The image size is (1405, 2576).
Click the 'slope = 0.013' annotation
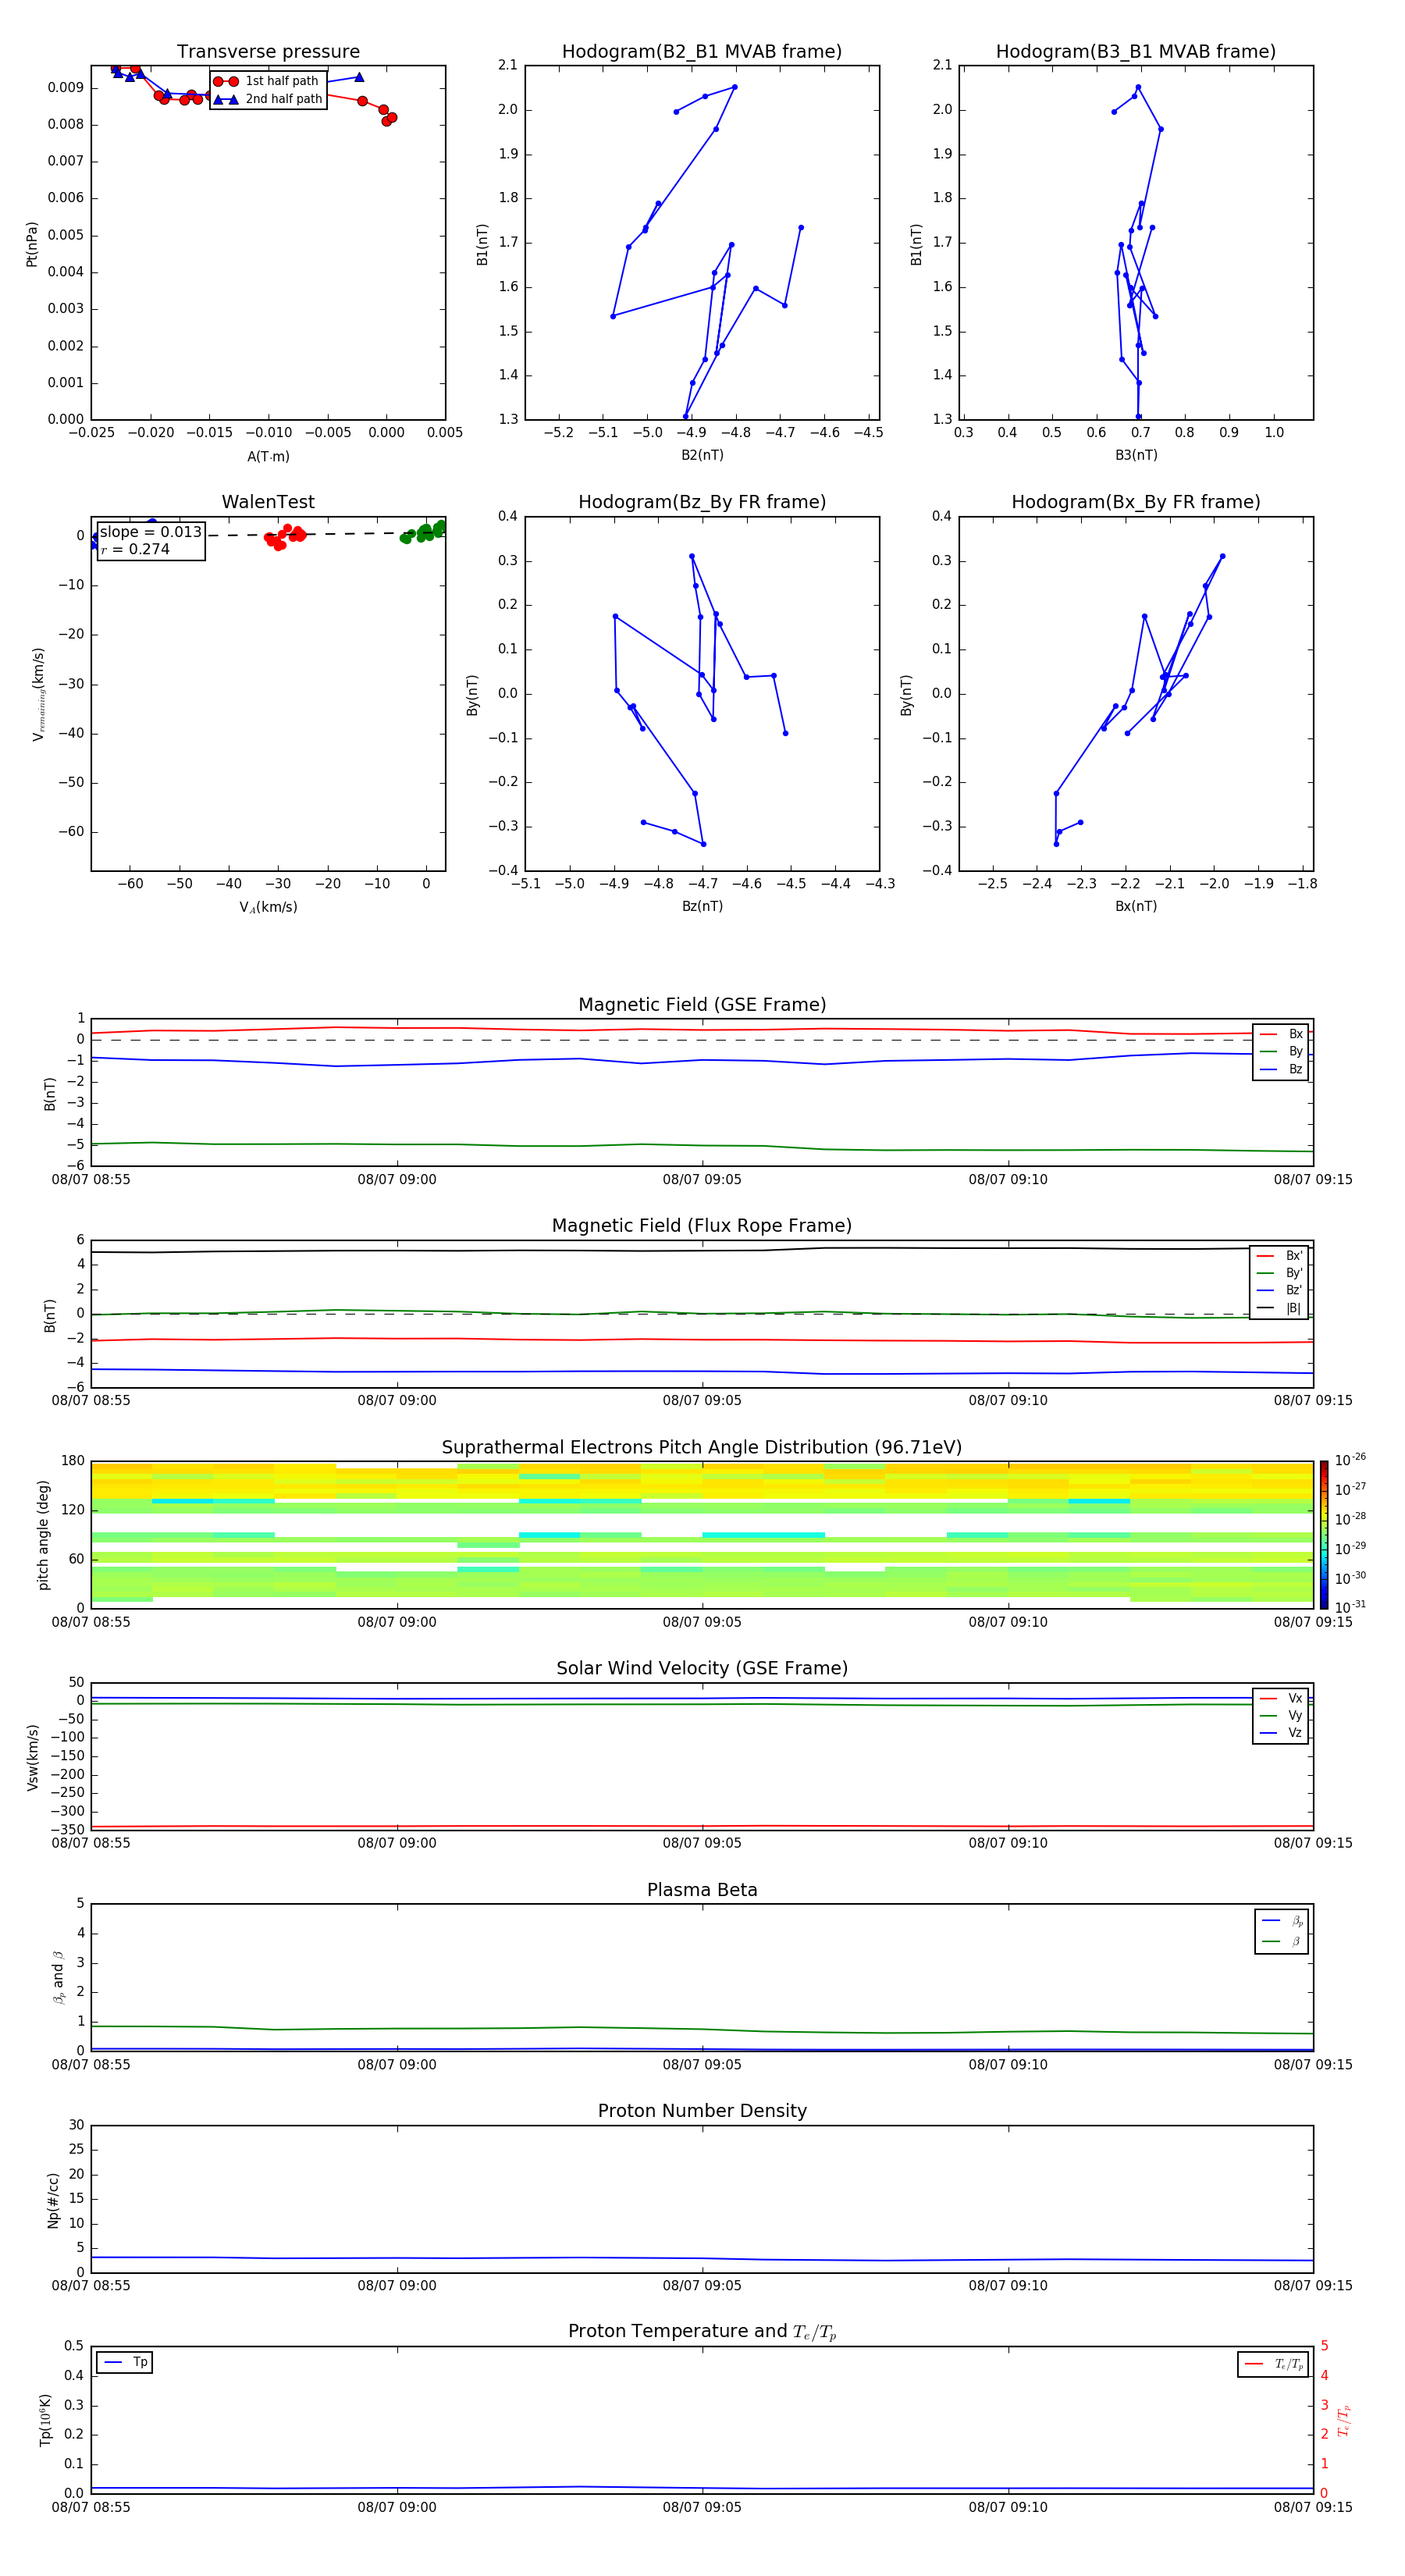[x=151, y=532]
